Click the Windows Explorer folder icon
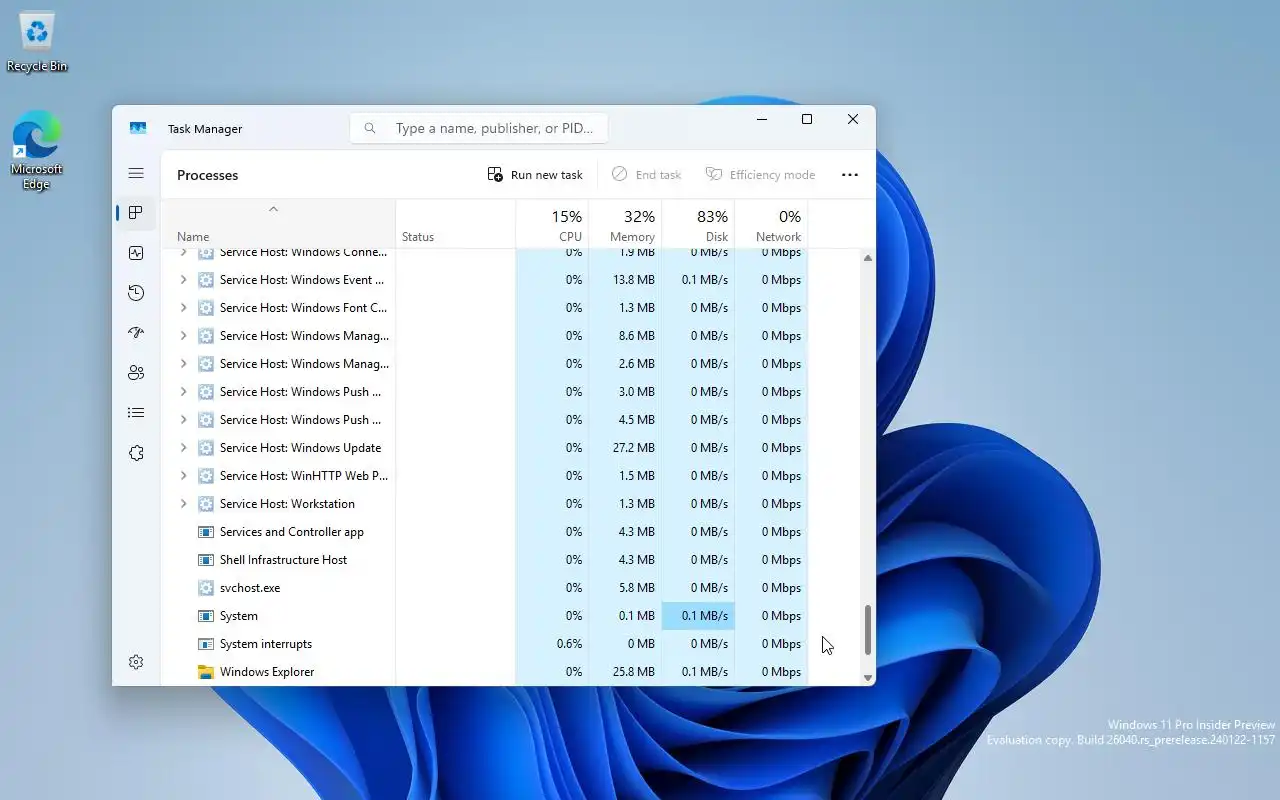The image size is (1280, 800). [206, 672]
